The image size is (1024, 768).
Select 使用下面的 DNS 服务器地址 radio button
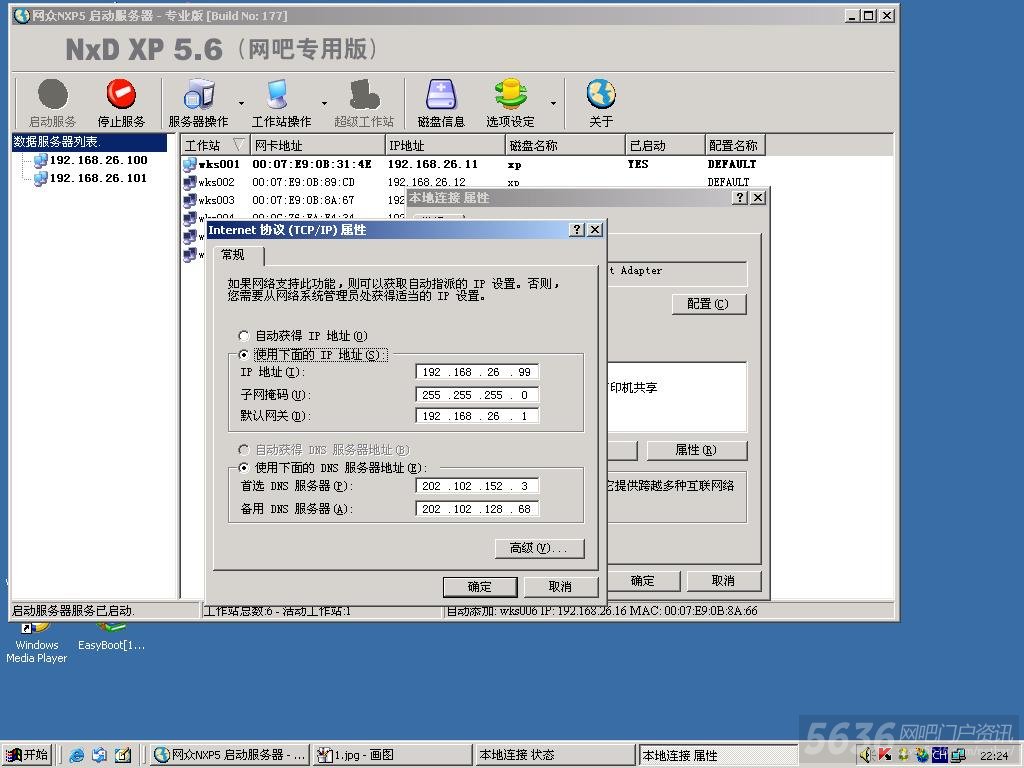(244, 468)
